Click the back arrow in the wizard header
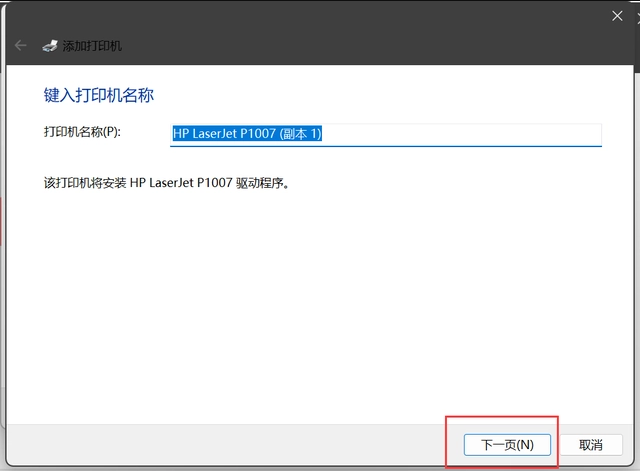Screen dimensions: 640x471 click(20, 45)
